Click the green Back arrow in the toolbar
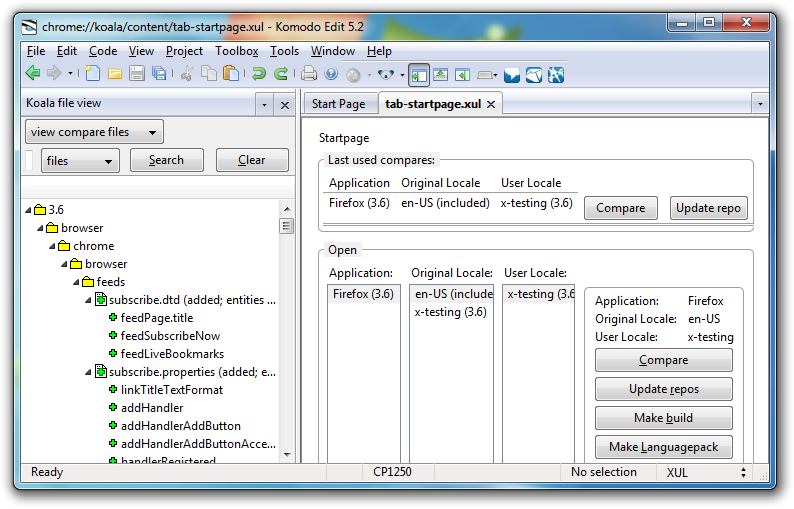794x509 pixels. (x=33, y=73)
